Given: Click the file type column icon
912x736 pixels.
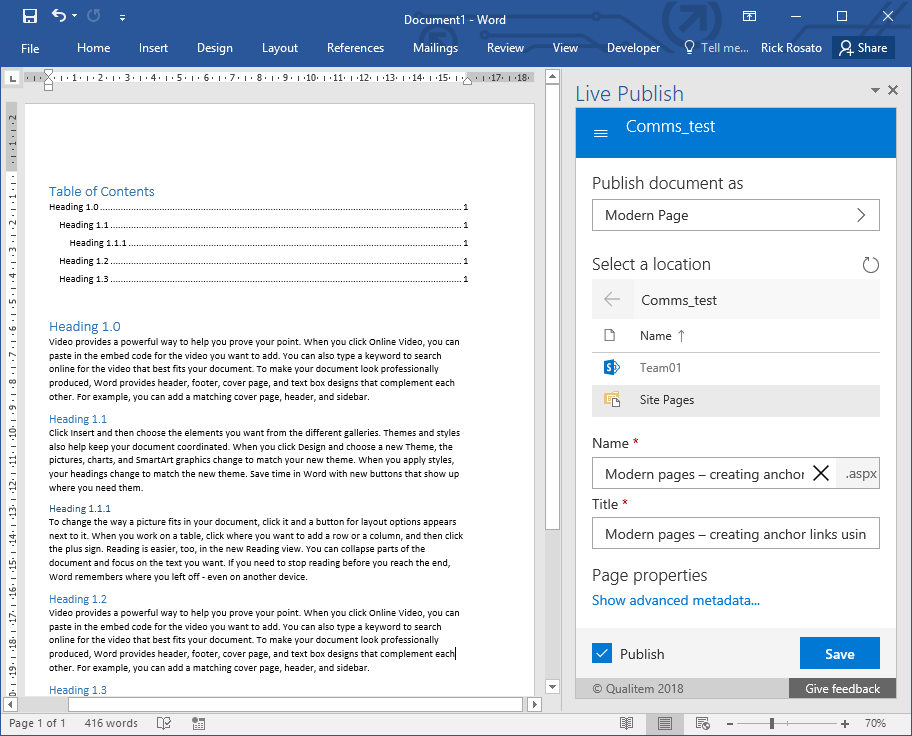Looking at the screenshot, I should [x=610, y=335].
